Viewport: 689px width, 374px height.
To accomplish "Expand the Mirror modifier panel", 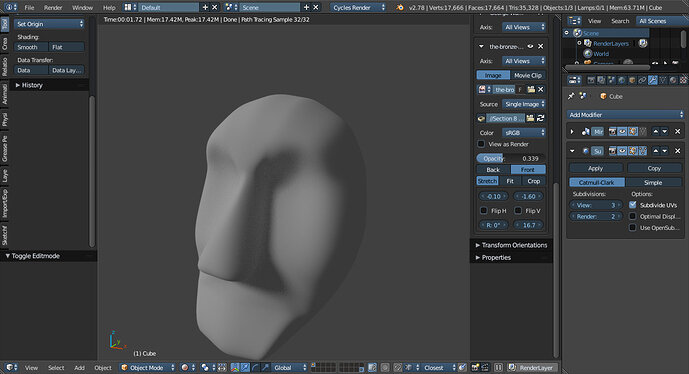I will [x=572, y=131].
